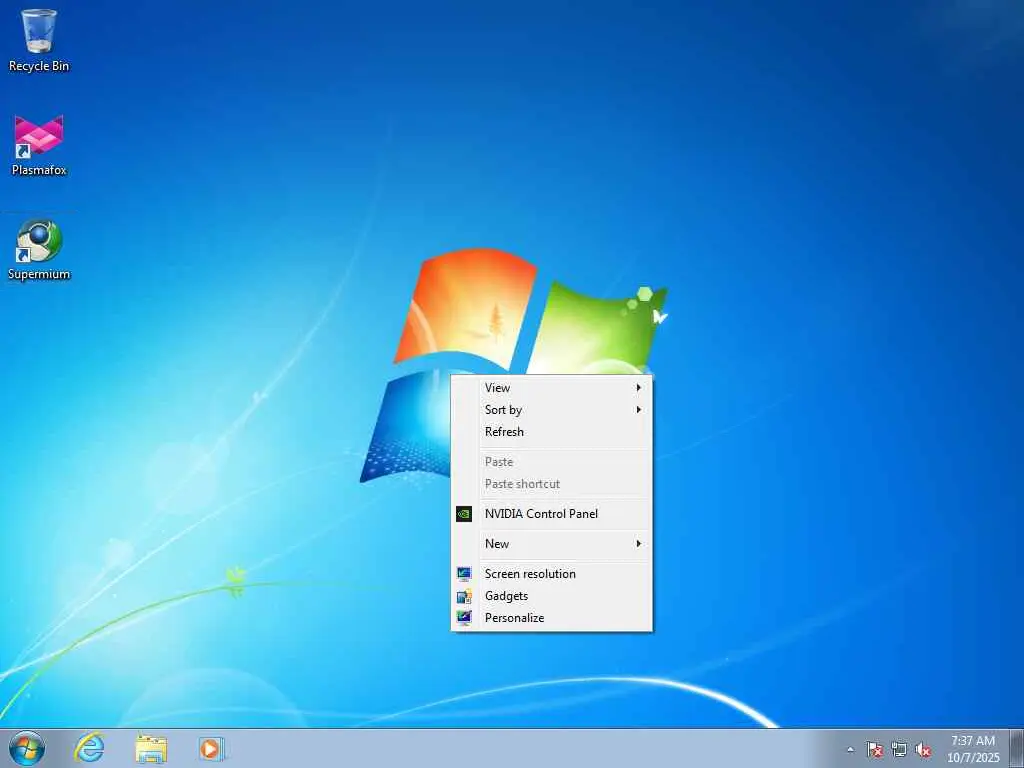Viewport: 1024px width, 768px height.
Task: Select the Plasmafox desktop shortcut
Action: pyautogui.click(x=39, y=145)
